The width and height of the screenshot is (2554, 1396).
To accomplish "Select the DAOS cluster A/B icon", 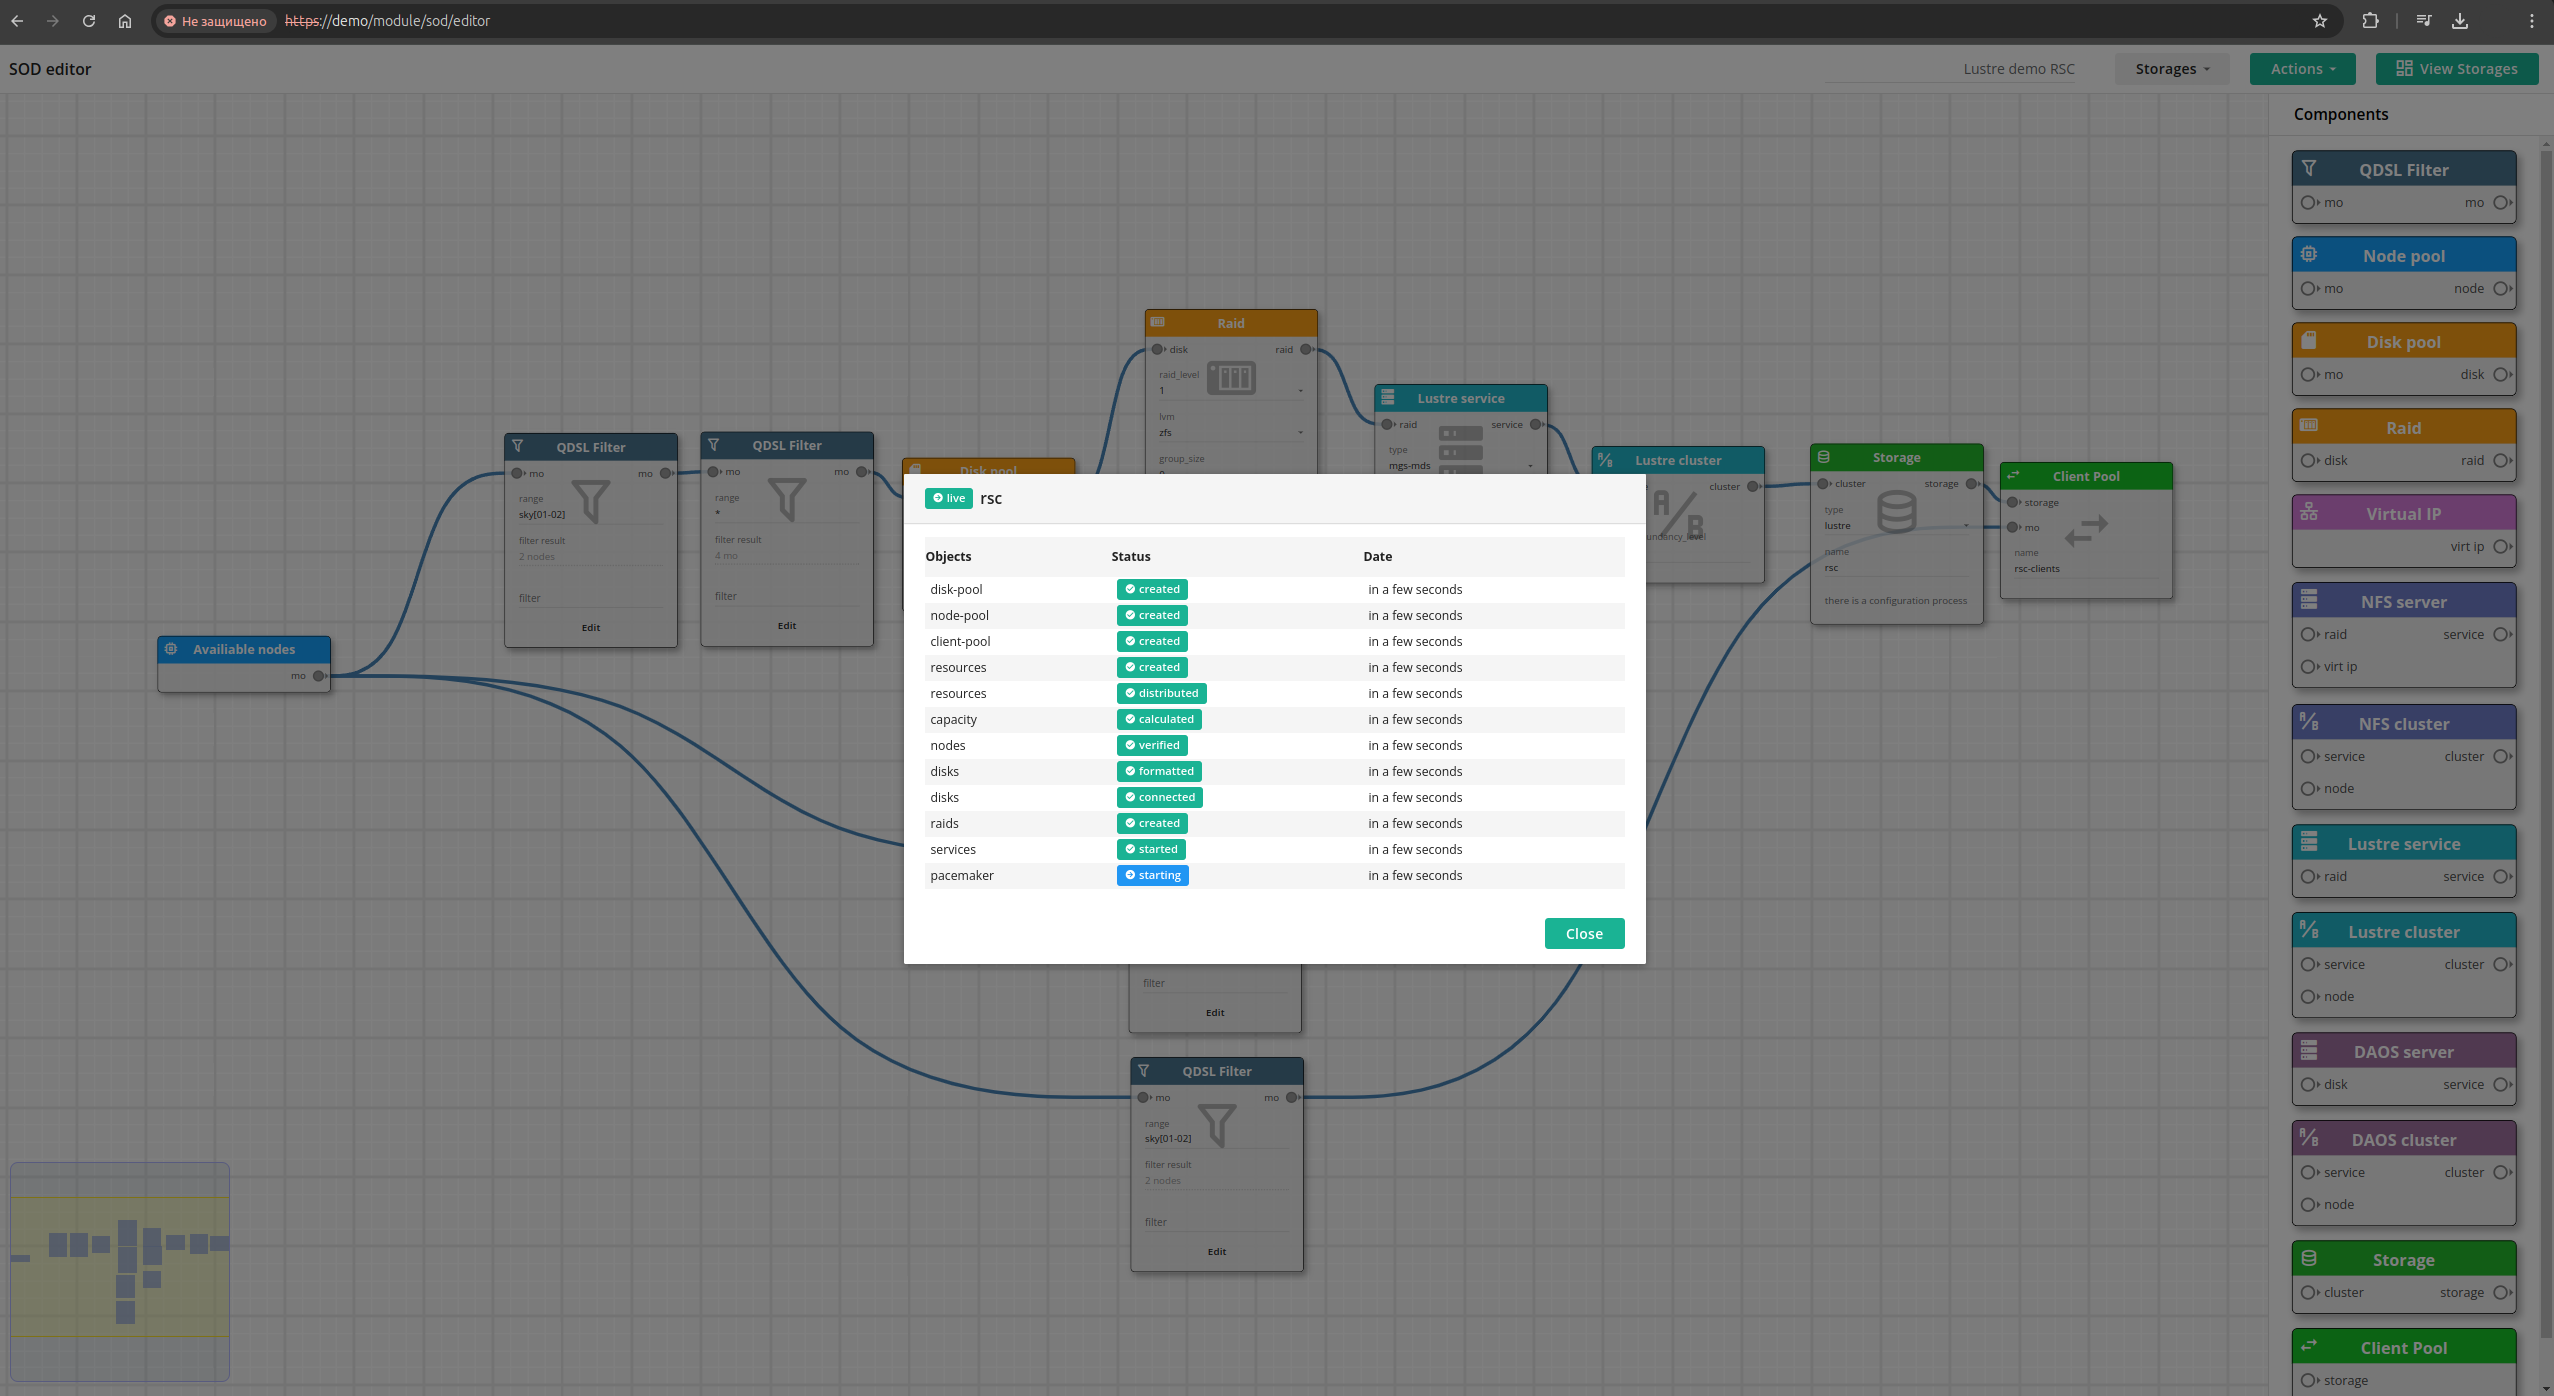I will (x=2309, y=1137).
